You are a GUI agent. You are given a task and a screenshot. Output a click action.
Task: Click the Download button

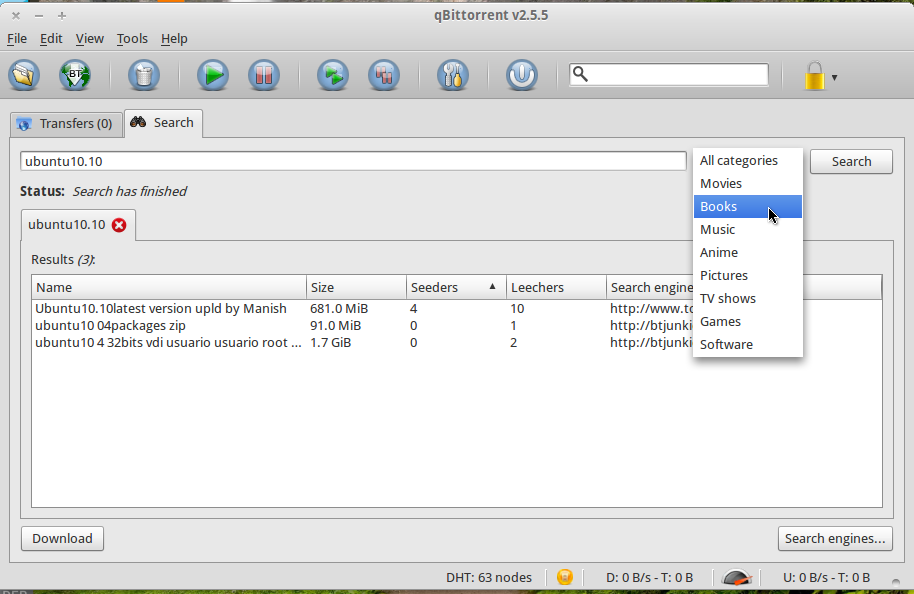62,539
